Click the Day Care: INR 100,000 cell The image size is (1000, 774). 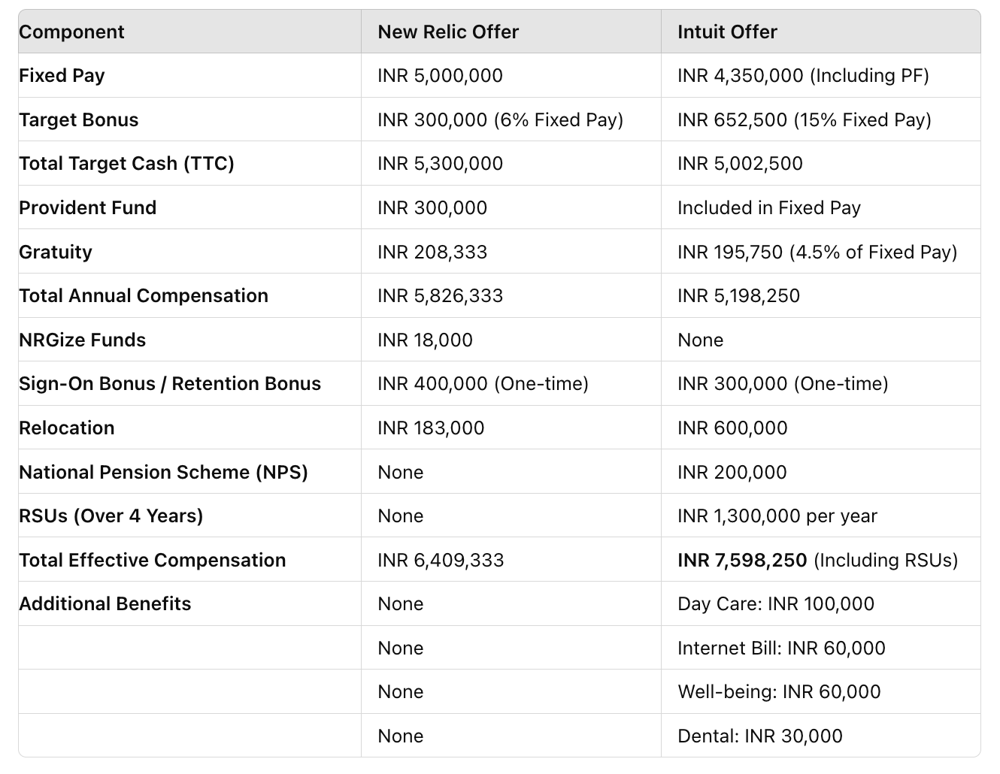pyautogui.click(x=776, y=604)
